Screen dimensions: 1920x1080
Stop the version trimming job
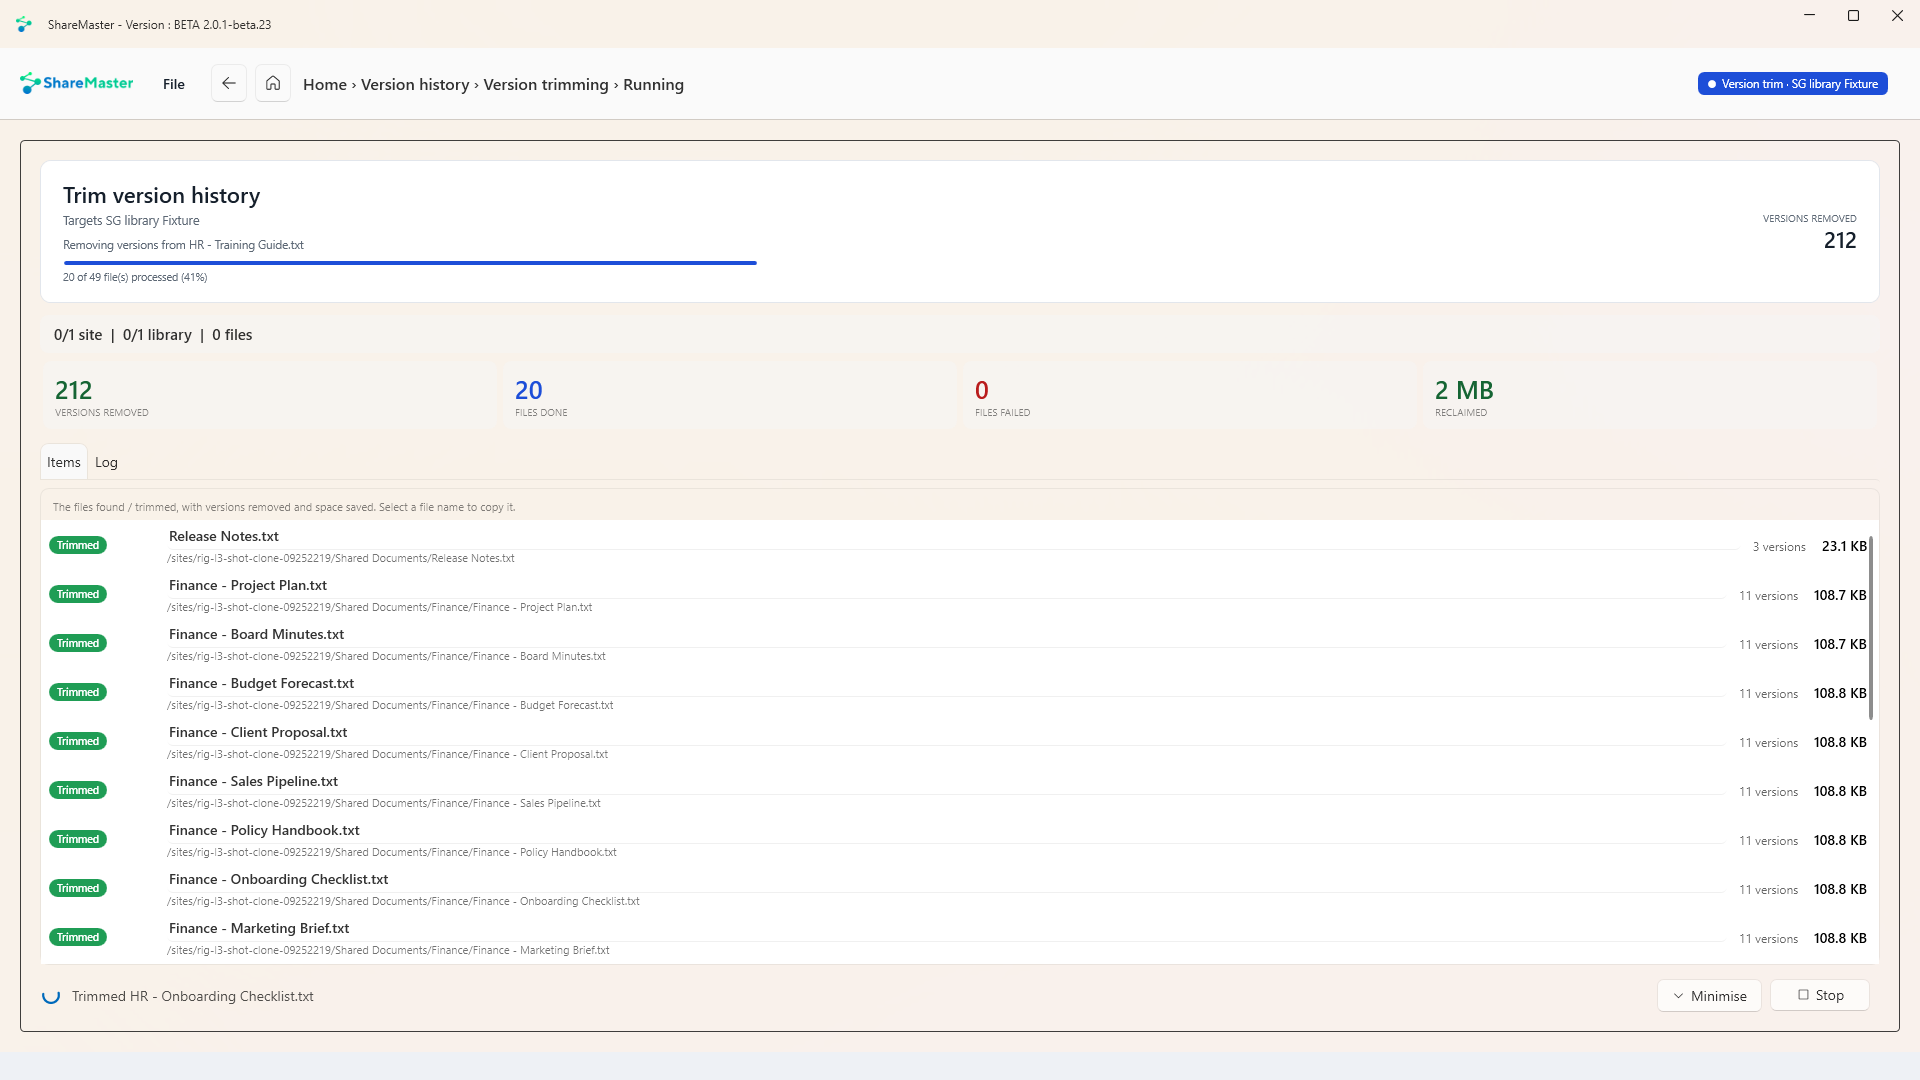click(1820, 995)
